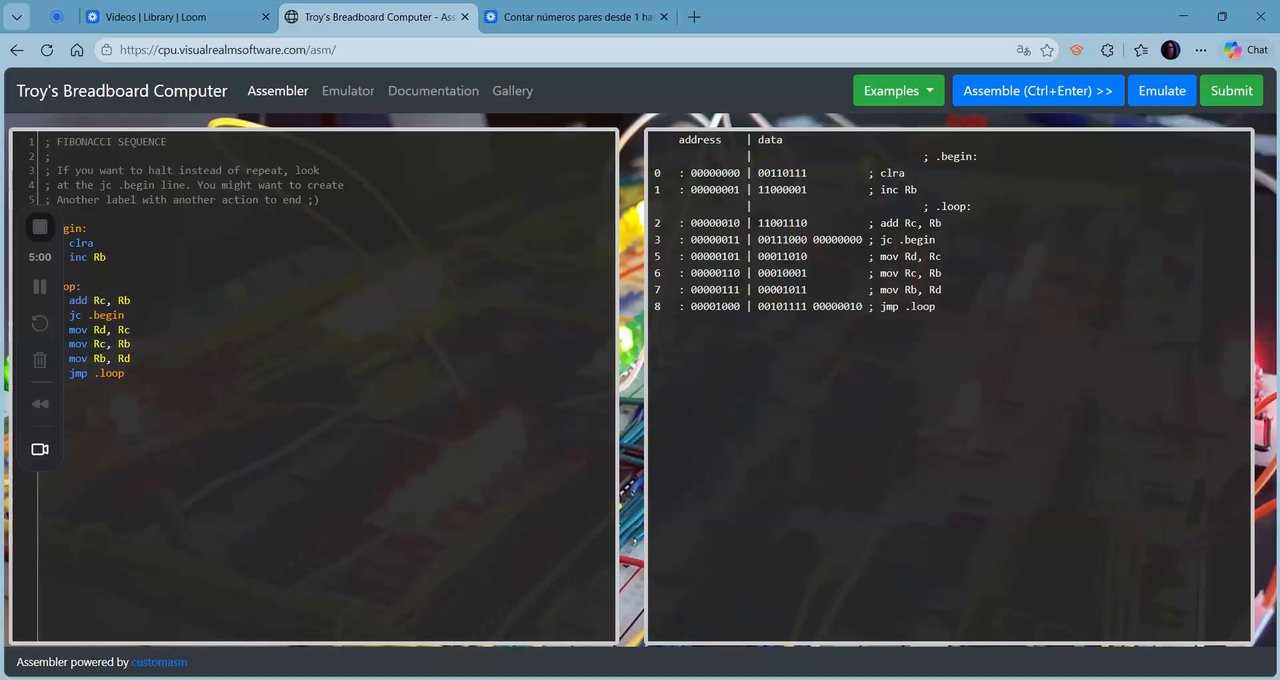Close the Contar números pares tab
Viewport: 1280px width, 680px height.
tap(665, 17)
